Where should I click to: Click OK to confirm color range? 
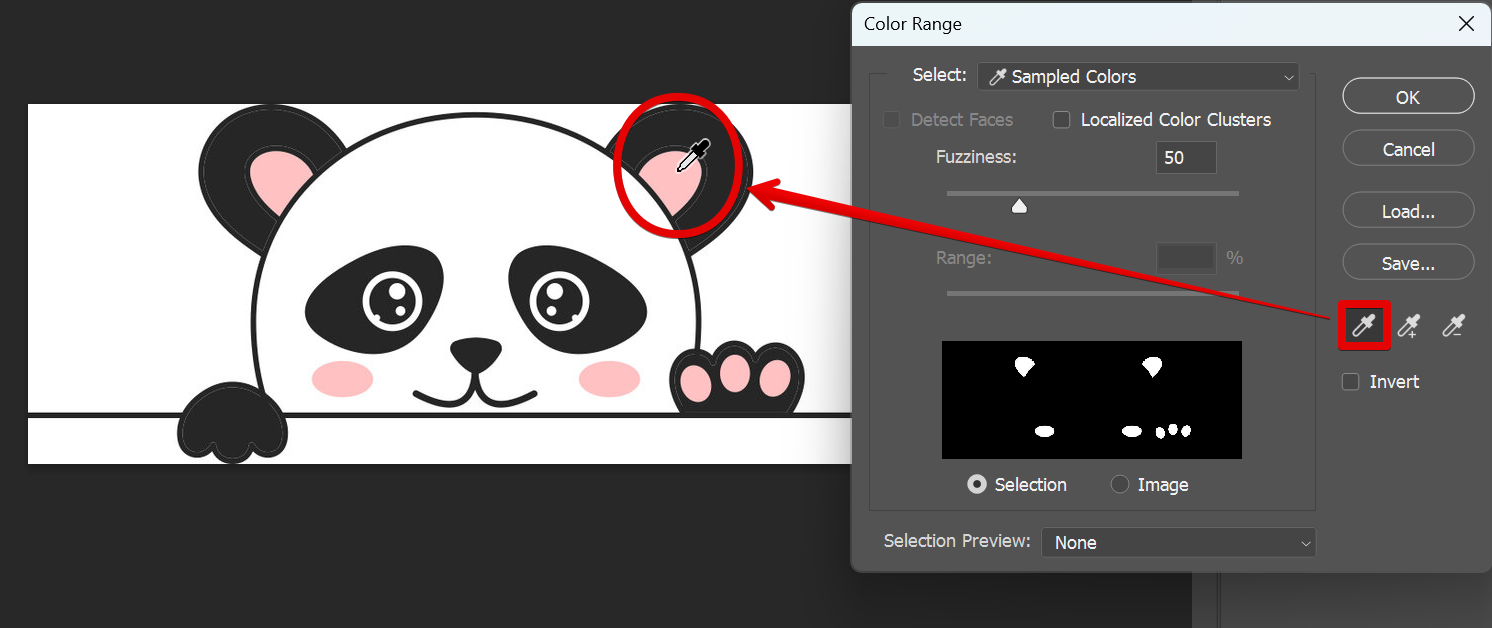coord(1408,97)
